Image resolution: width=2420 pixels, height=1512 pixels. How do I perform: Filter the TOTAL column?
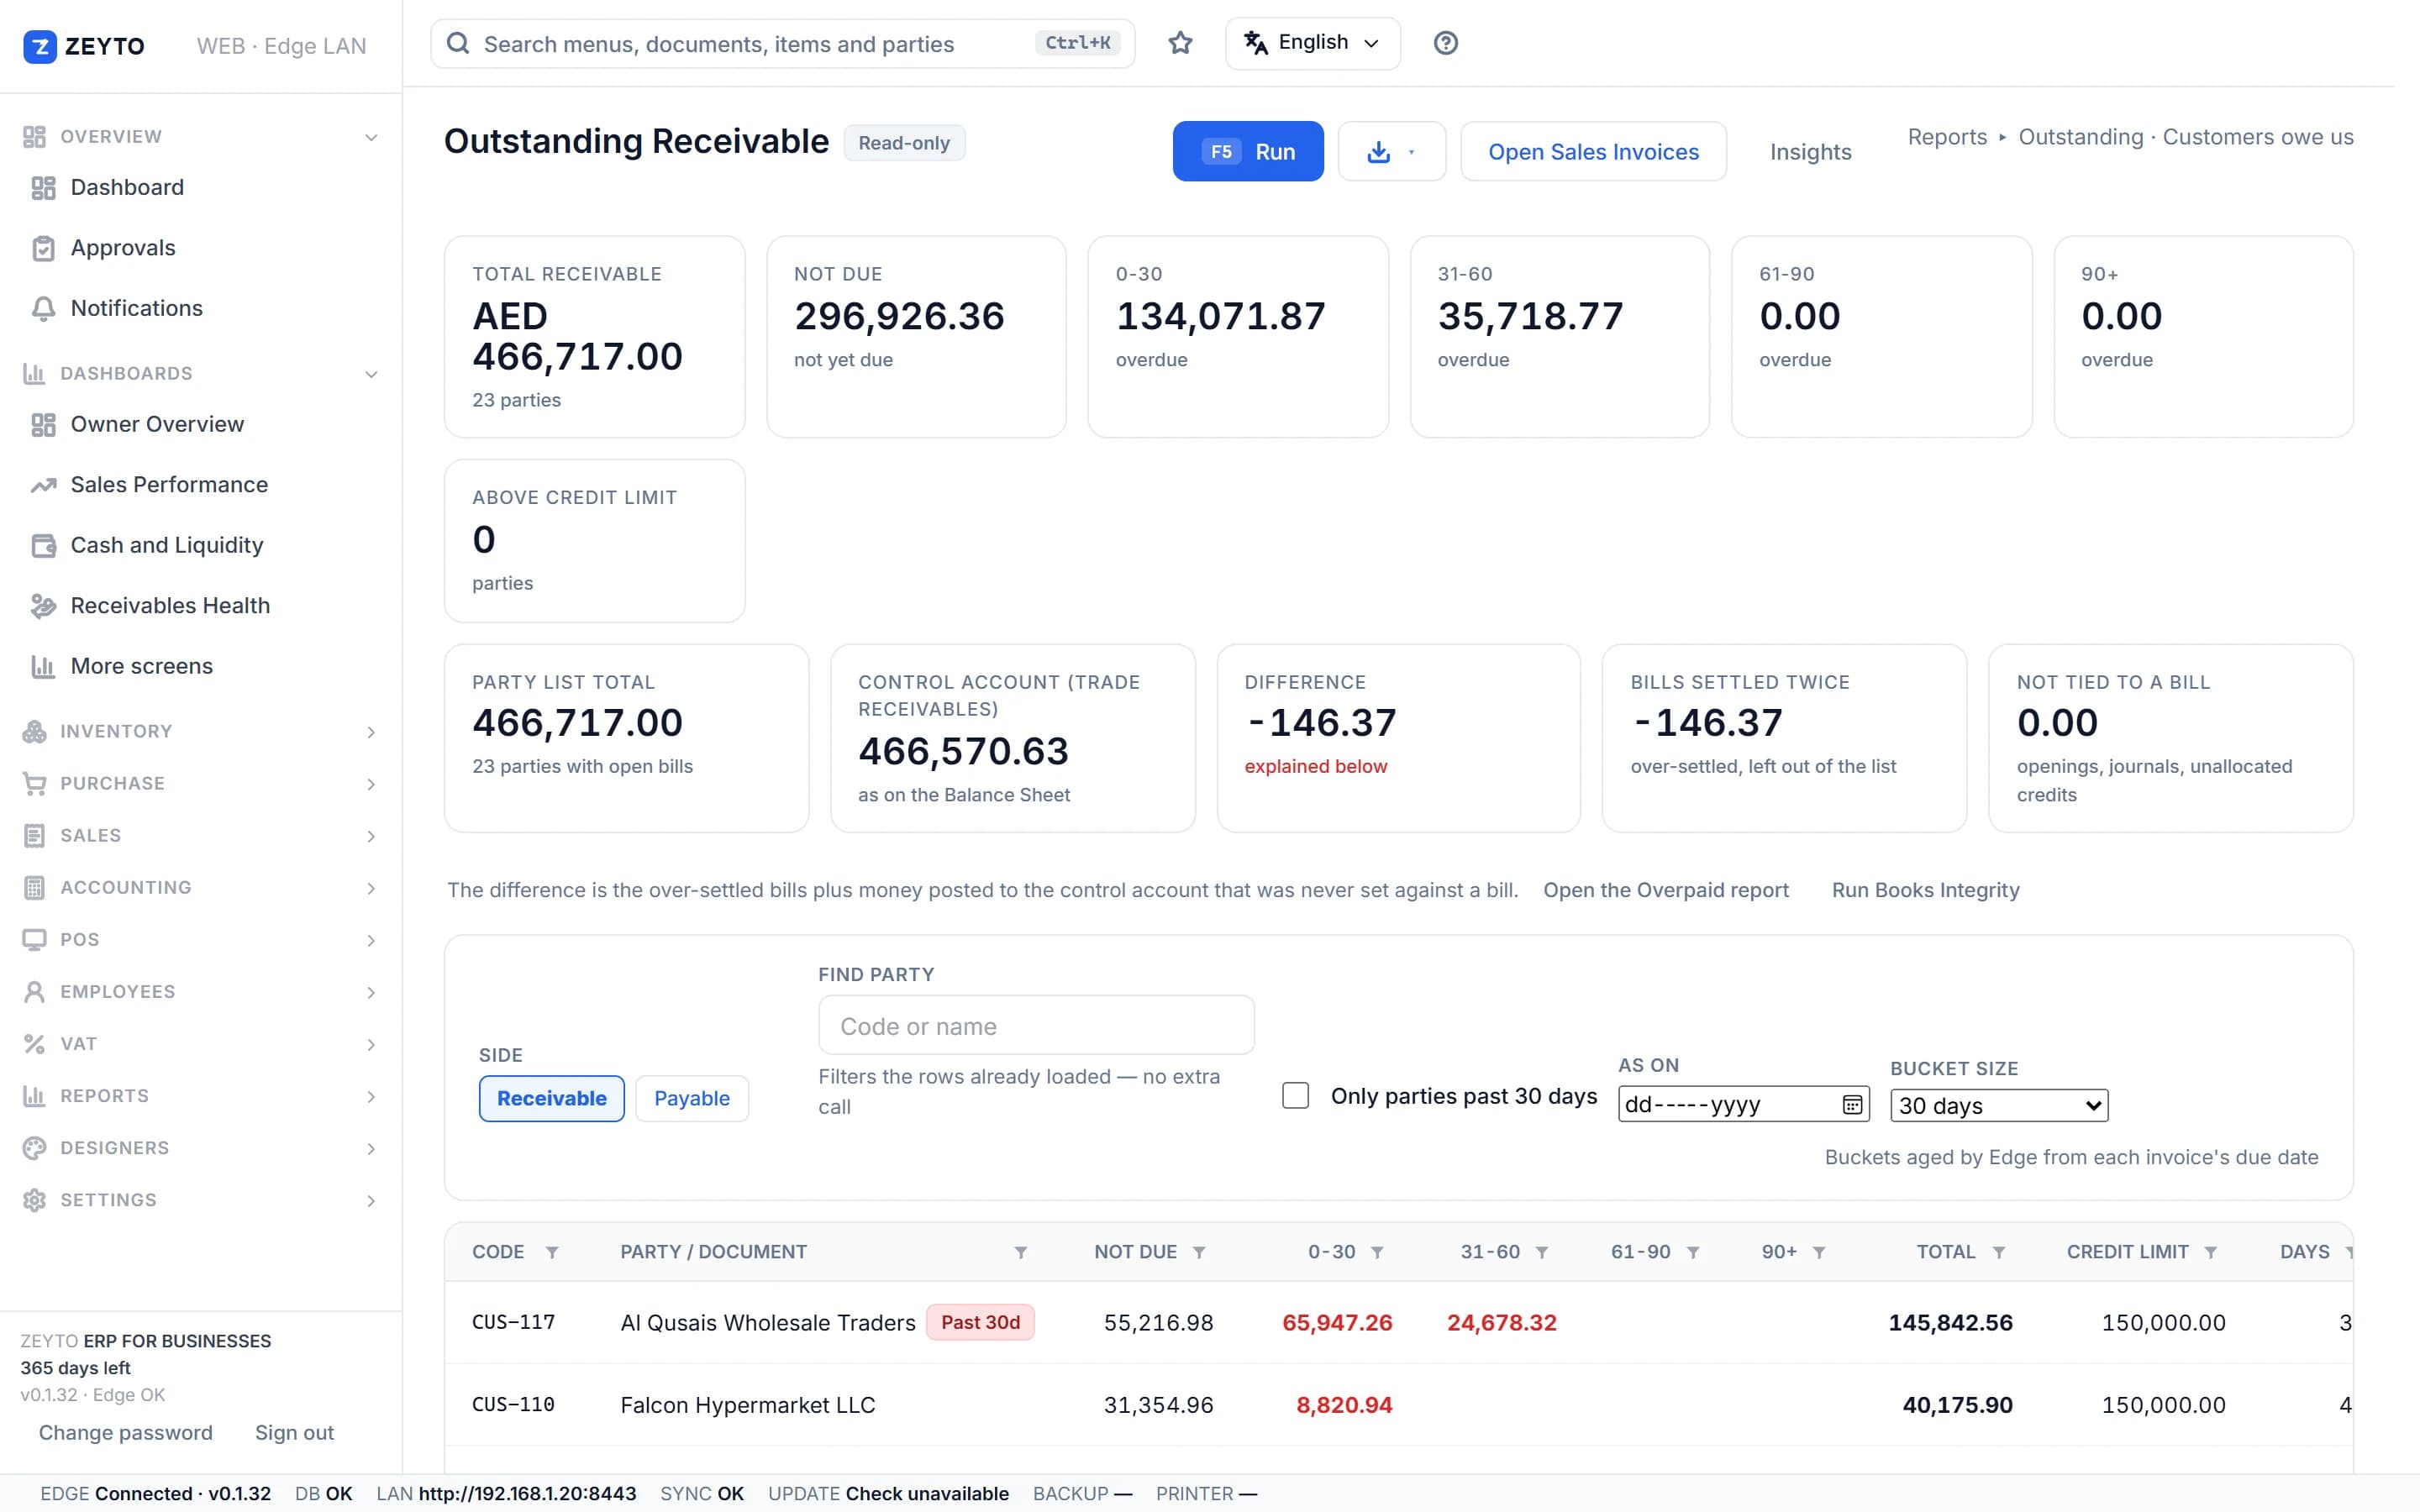point(1998,1252)
